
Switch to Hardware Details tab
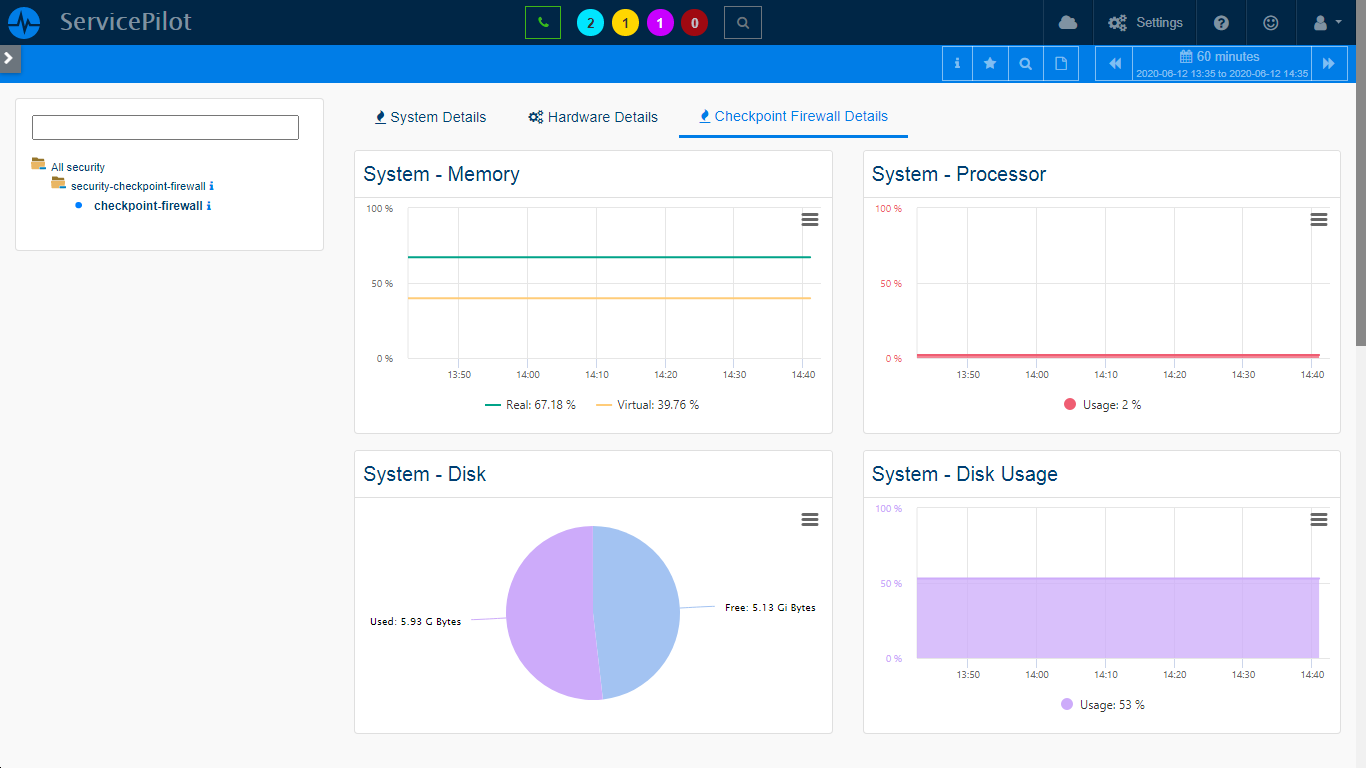pos(593,117)
